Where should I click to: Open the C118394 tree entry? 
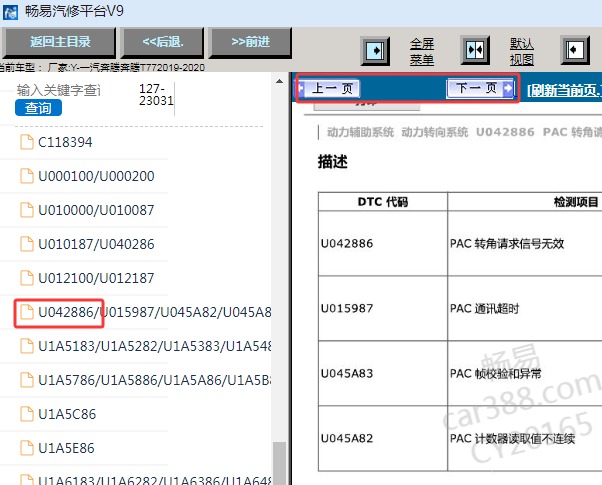tap(65, 142)
